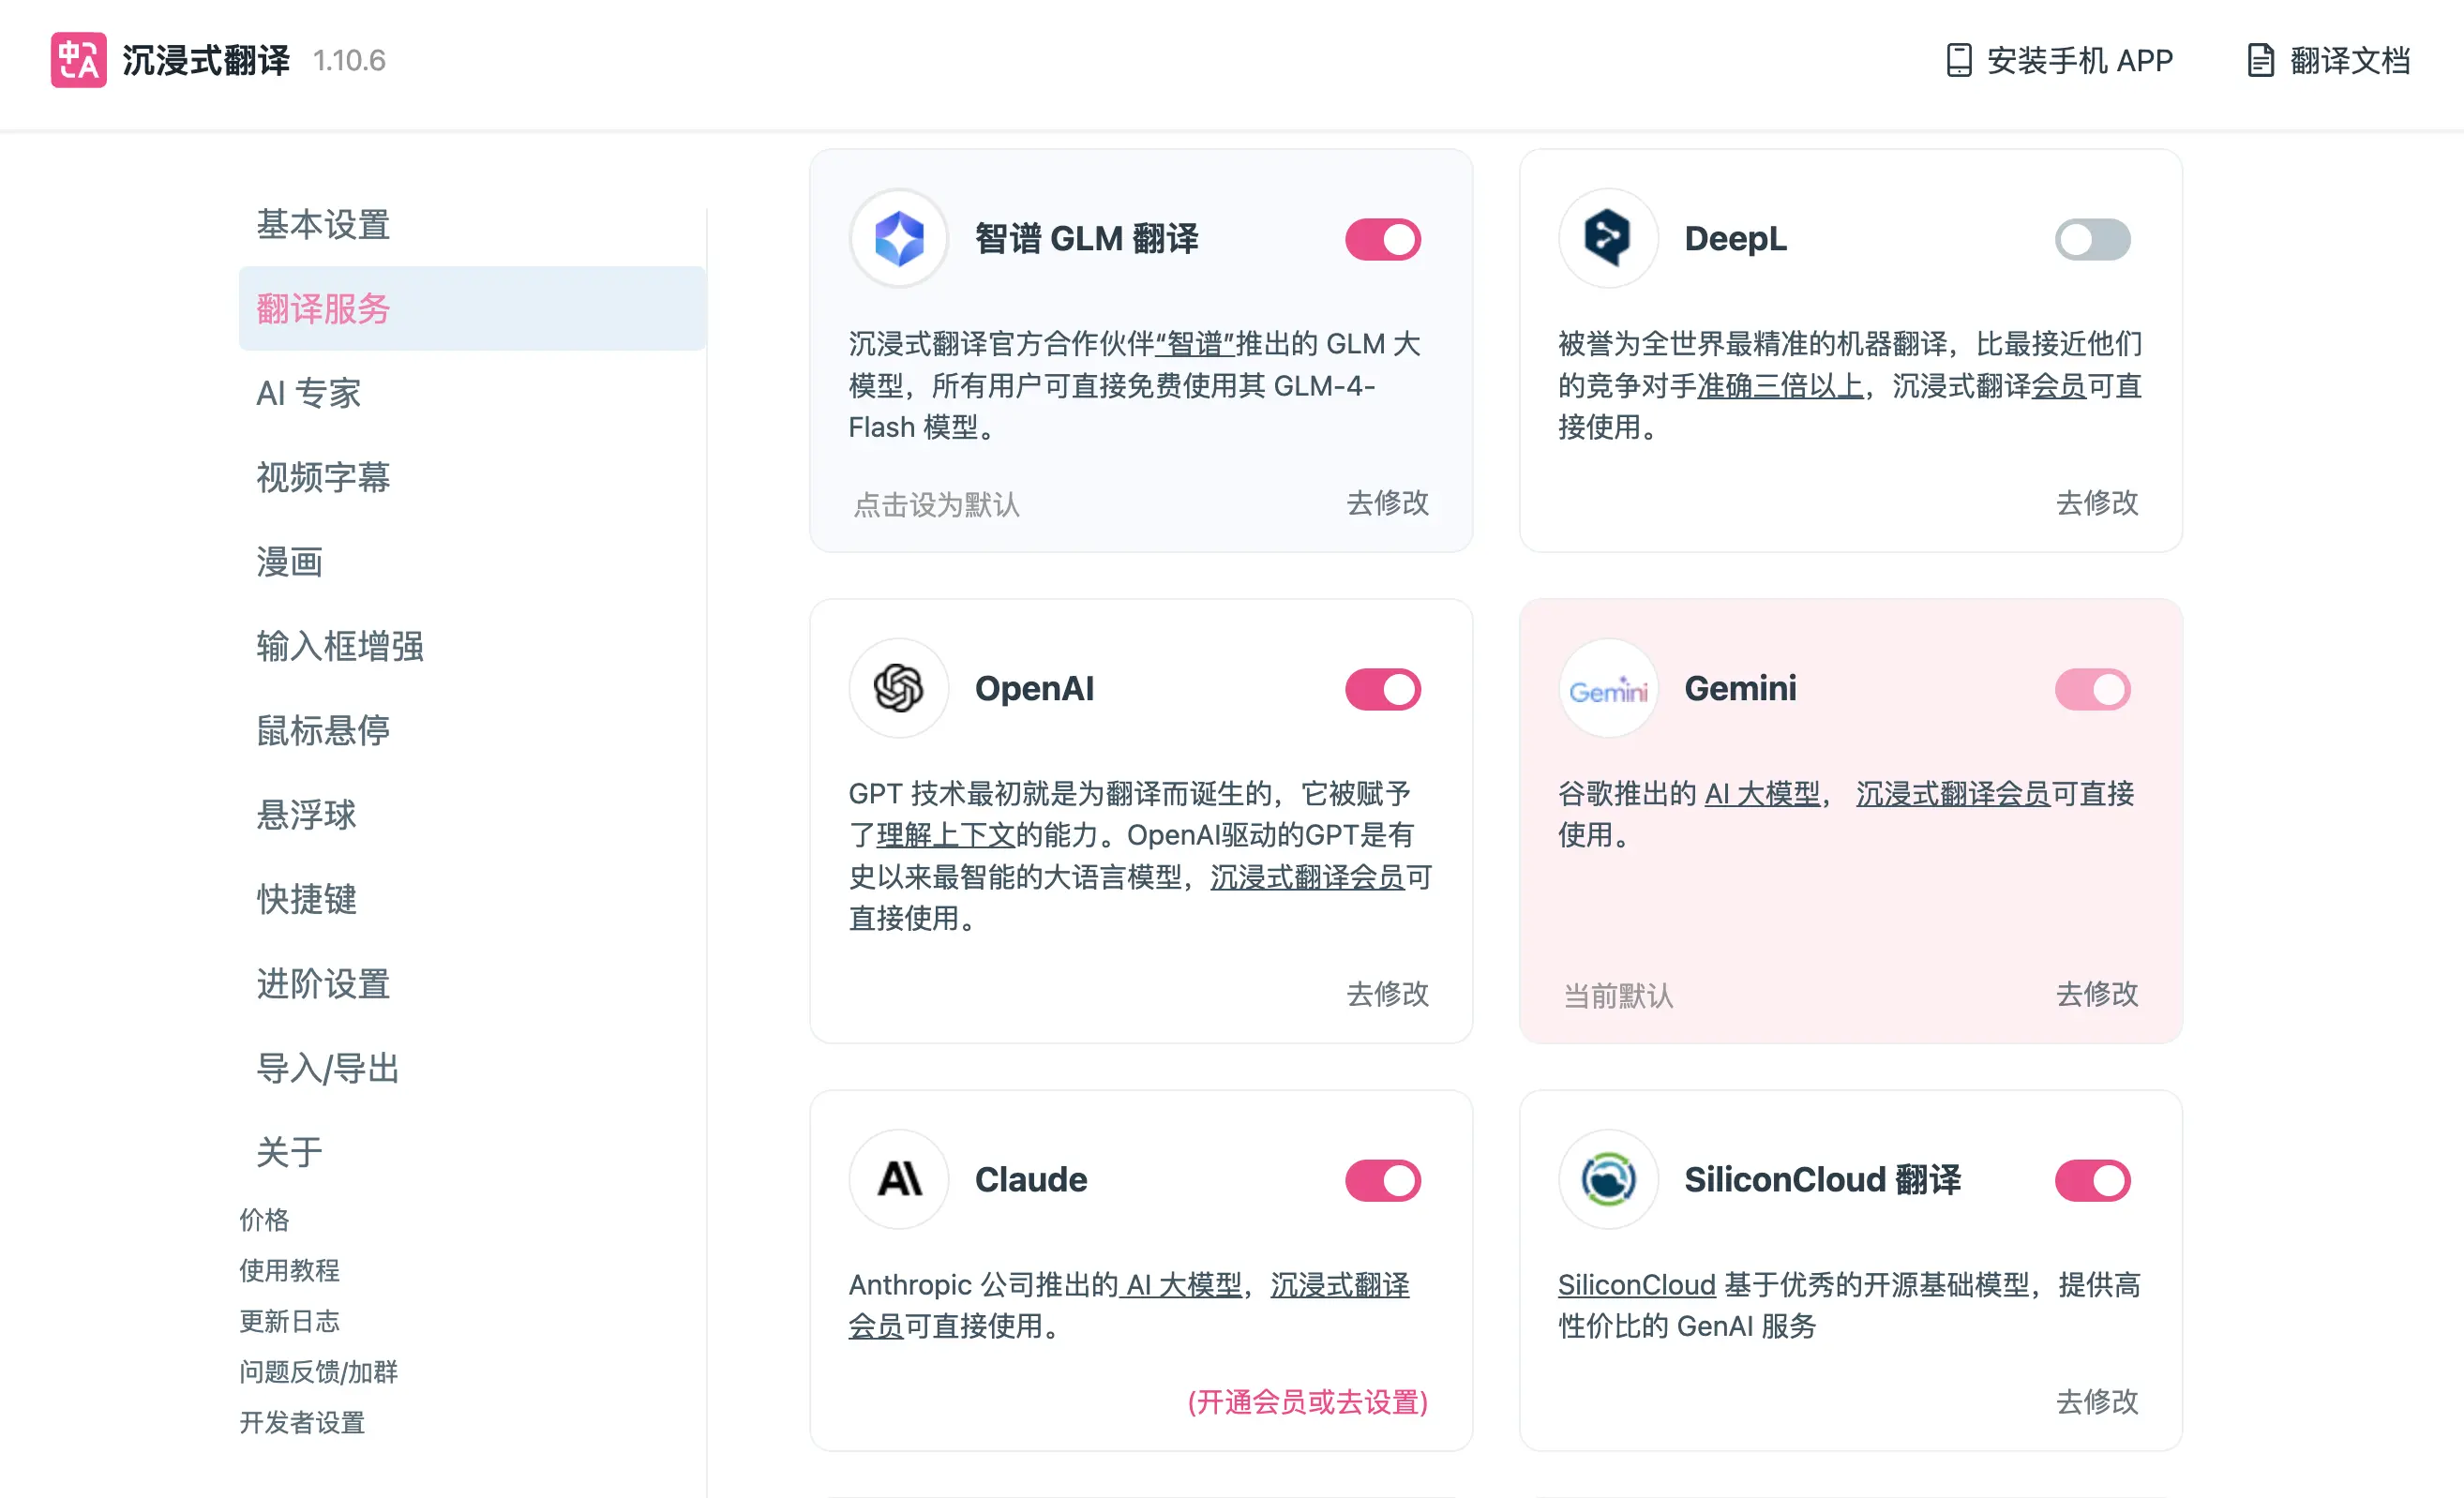The width and height of the screenshot is (2464, 1498).
Task: Open 翻译文档 in header
Action: coord(2329,60)
